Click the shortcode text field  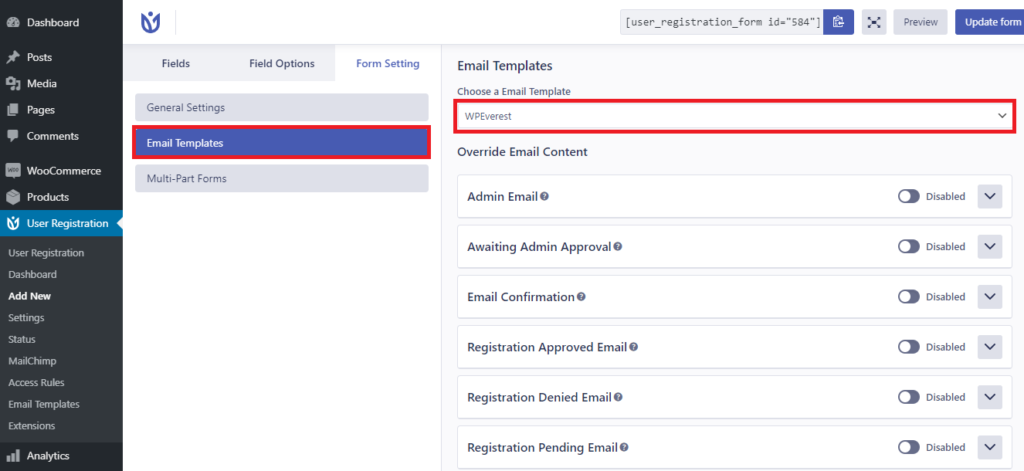point(722,22)
